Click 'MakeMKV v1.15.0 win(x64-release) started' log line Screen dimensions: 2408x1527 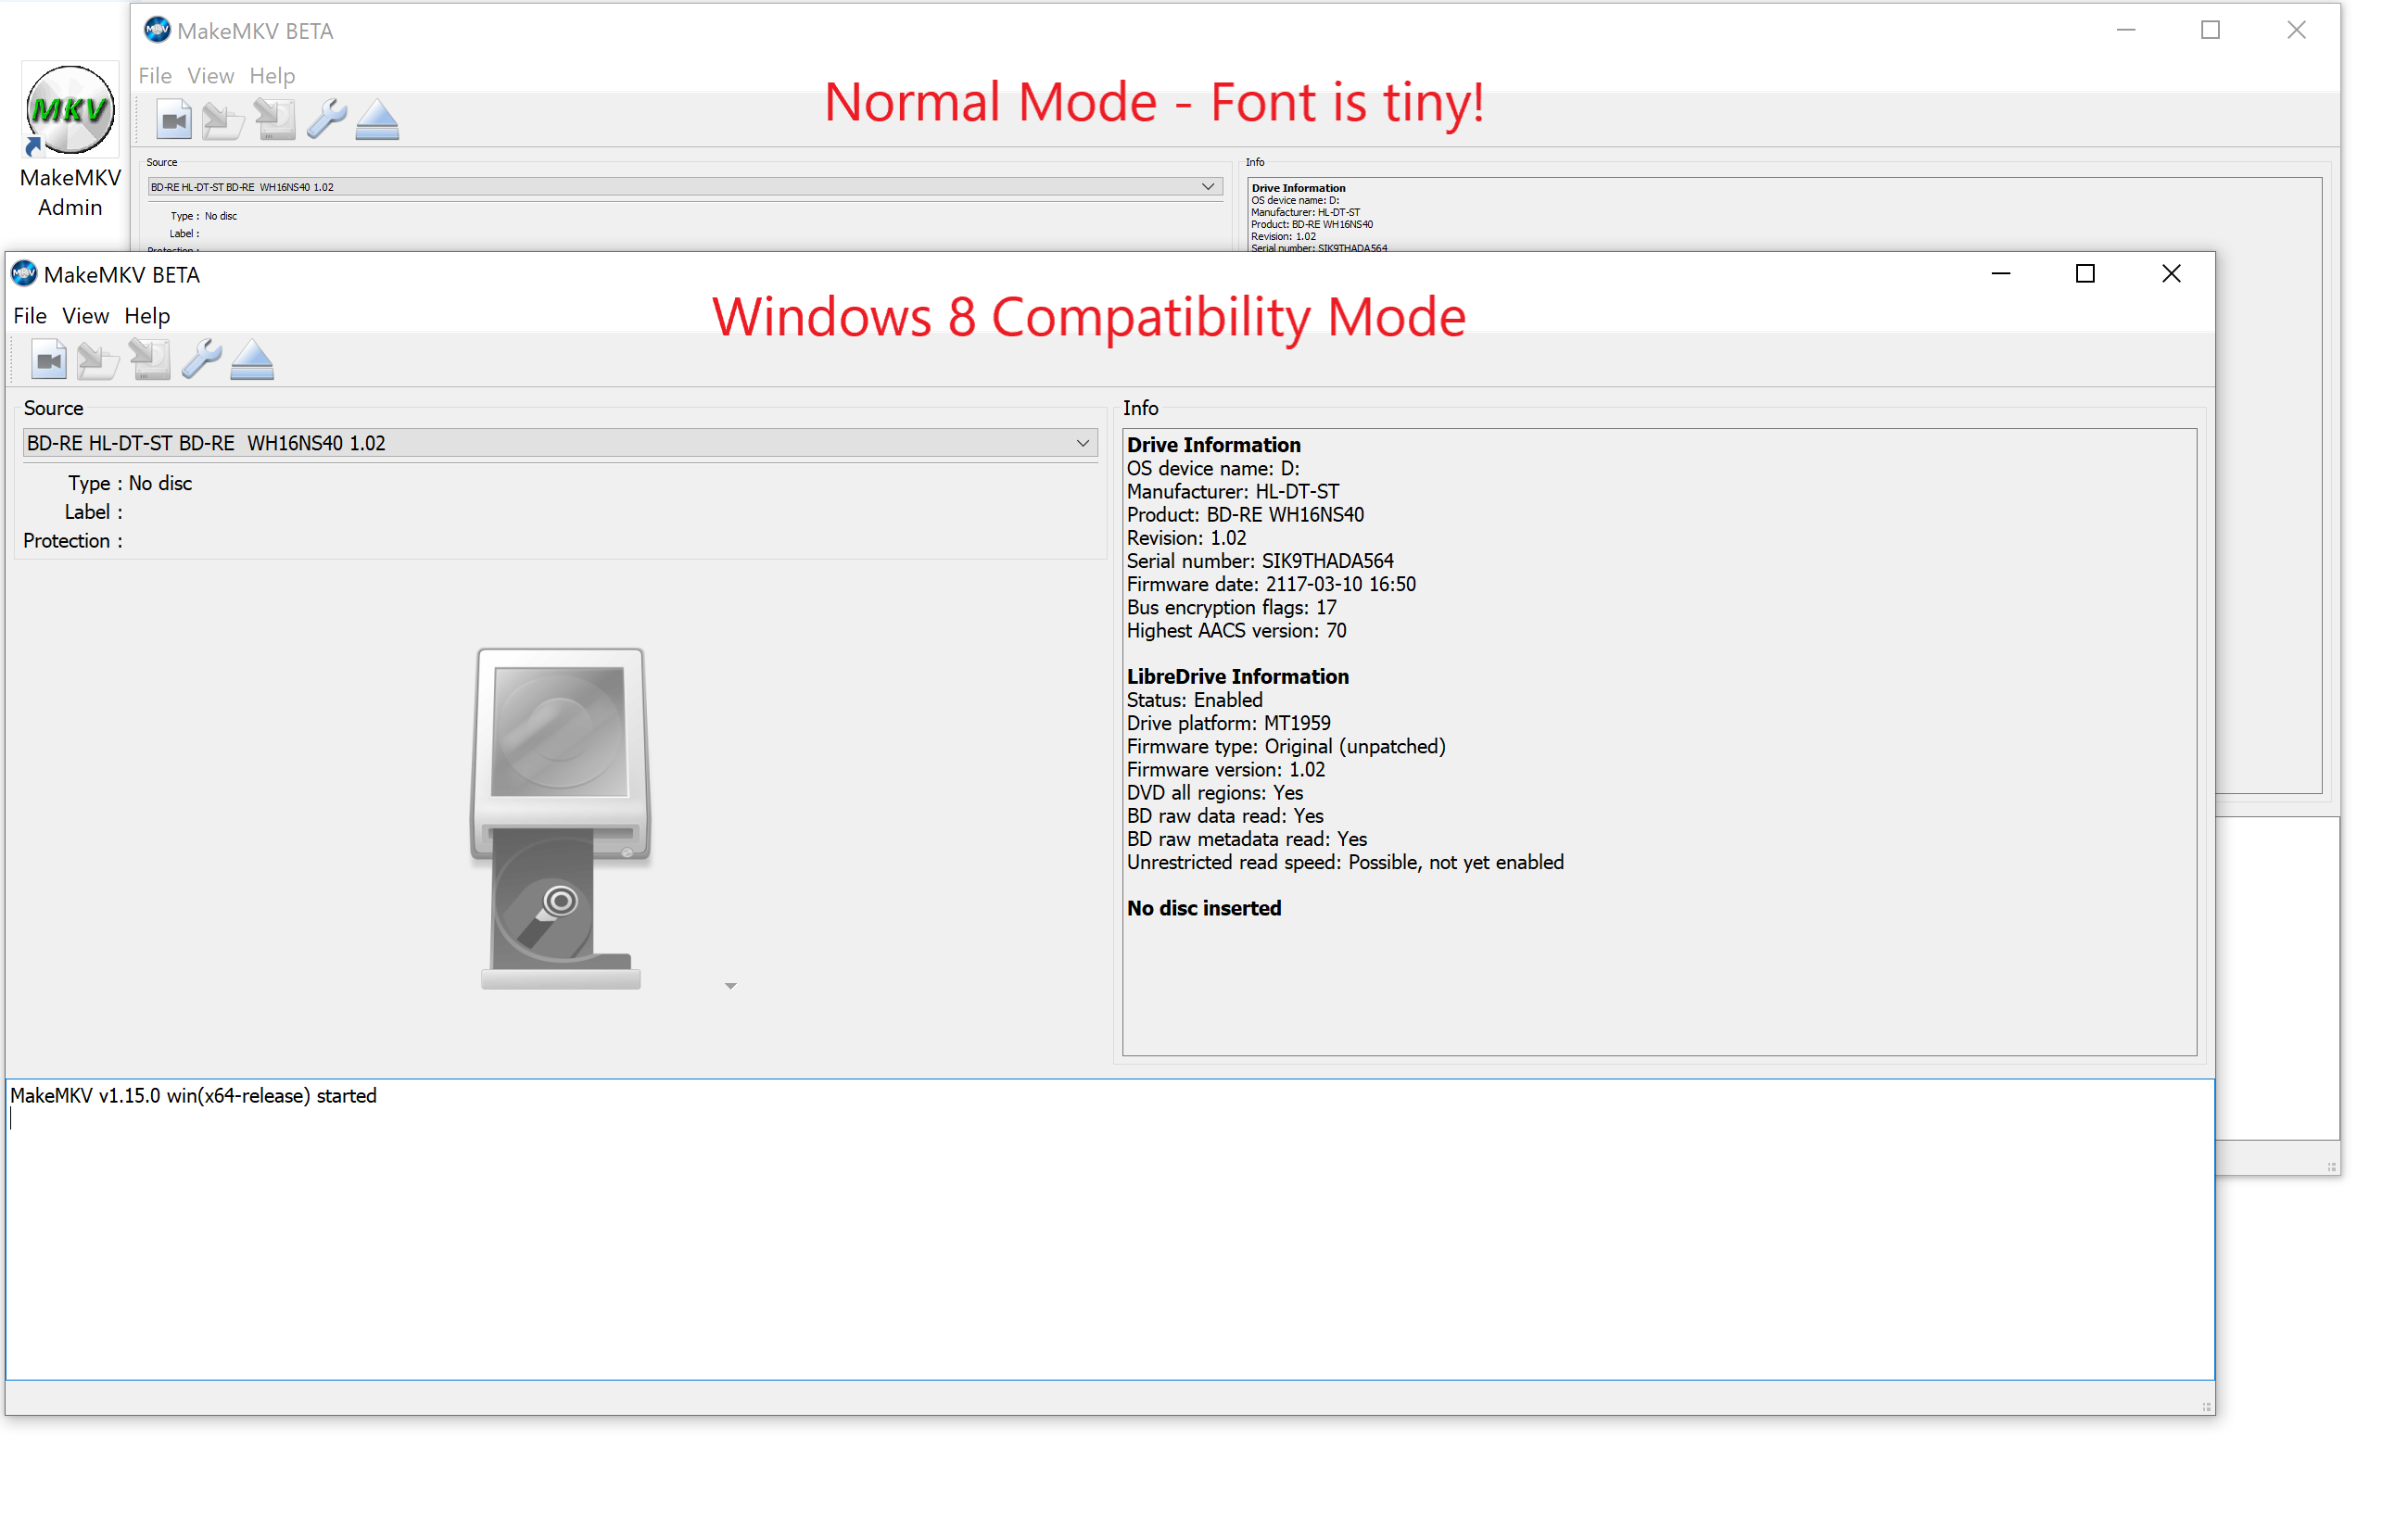coord(193,1096)
